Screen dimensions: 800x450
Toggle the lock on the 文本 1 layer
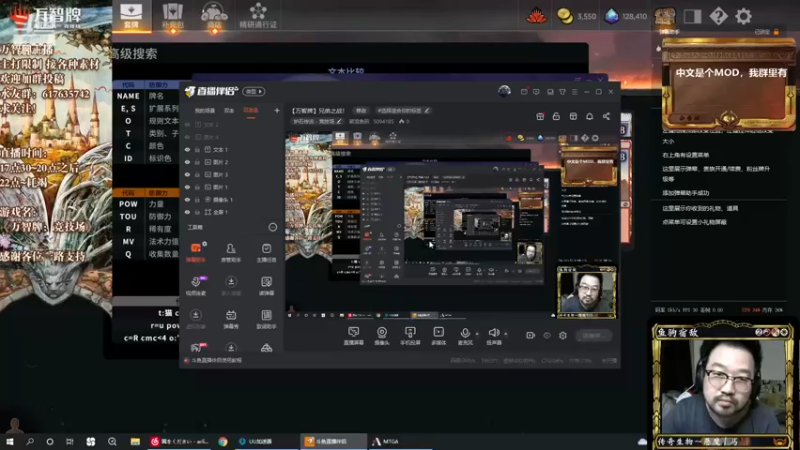197,149
